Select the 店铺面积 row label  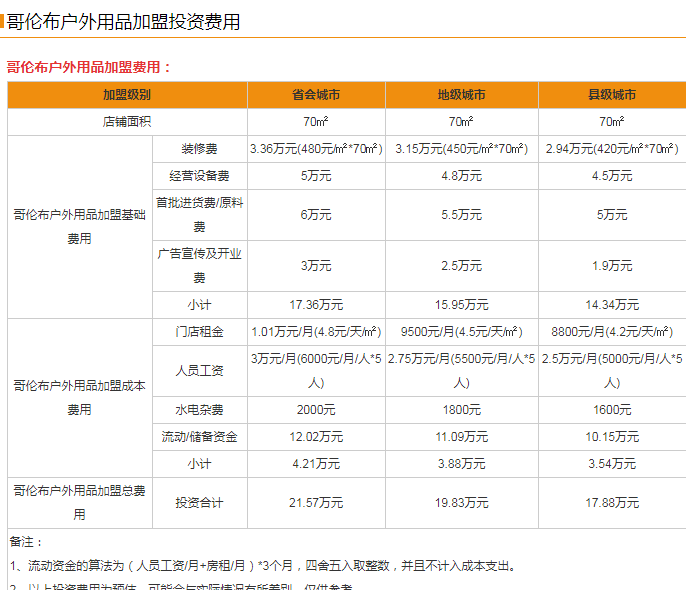click(127, 122)
